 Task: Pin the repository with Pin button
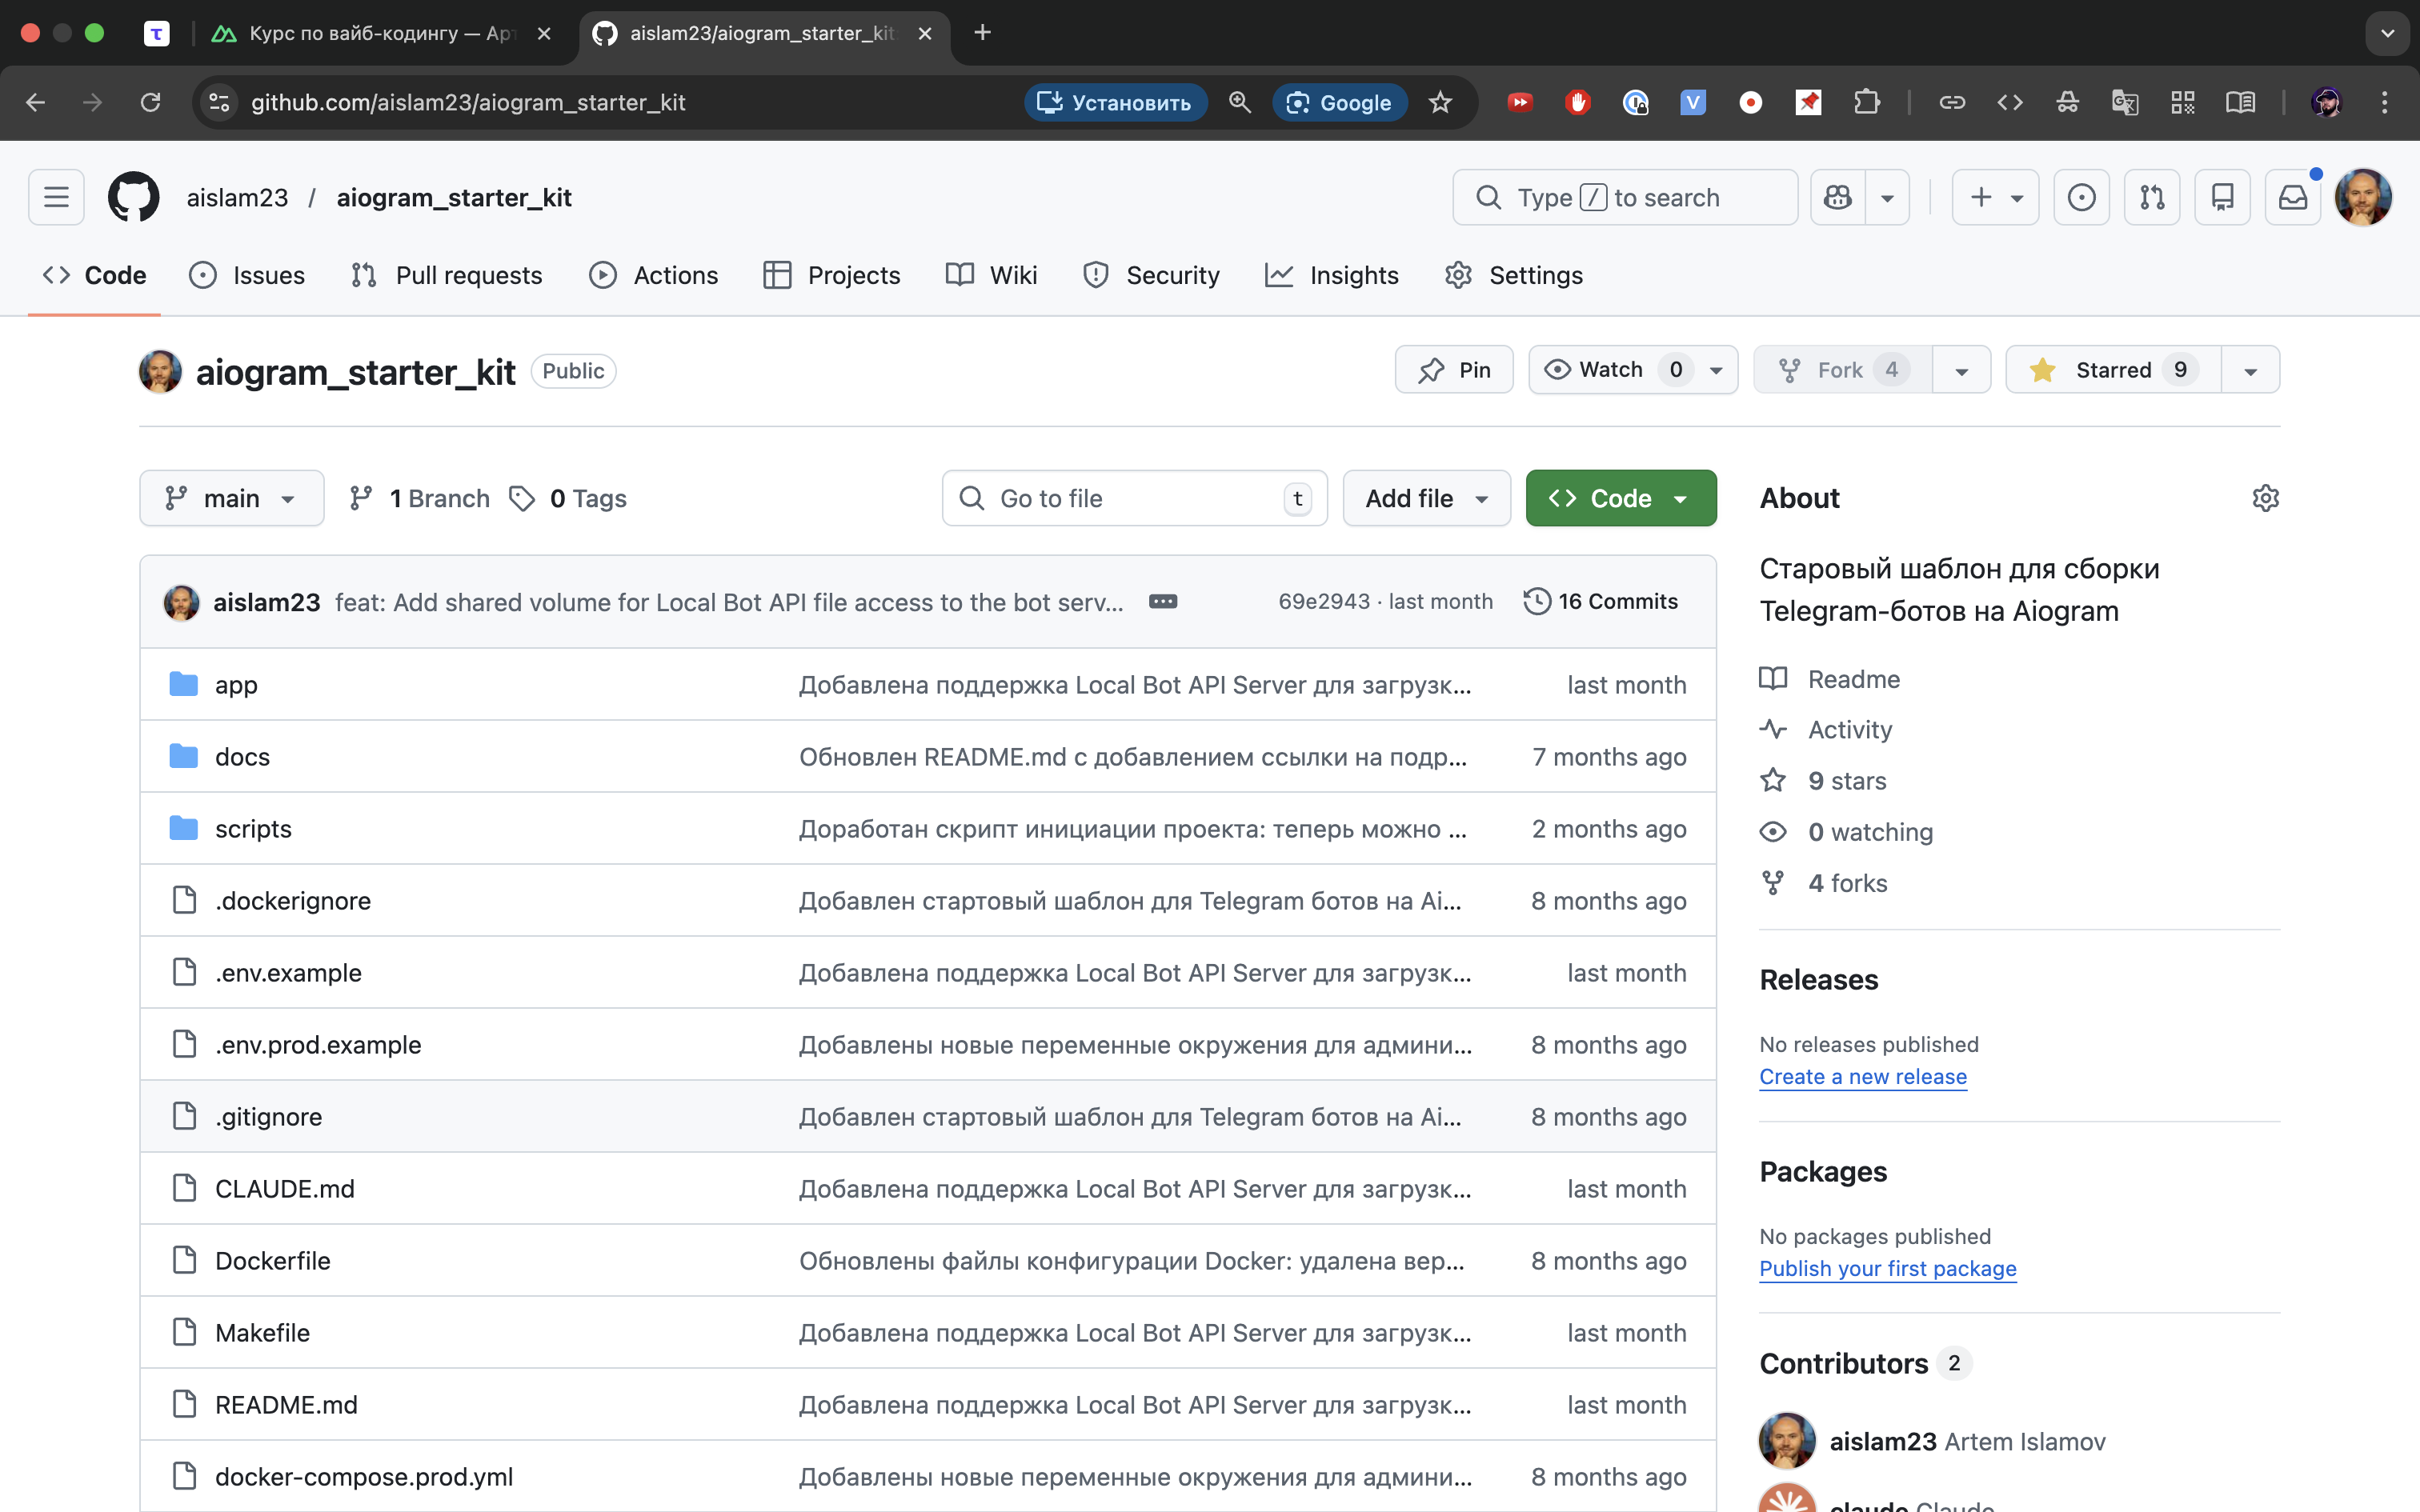1454,370
